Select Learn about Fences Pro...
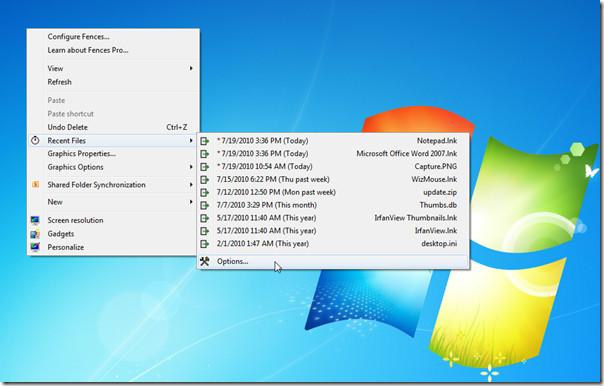604x386 pixels. tap(113, 50)
